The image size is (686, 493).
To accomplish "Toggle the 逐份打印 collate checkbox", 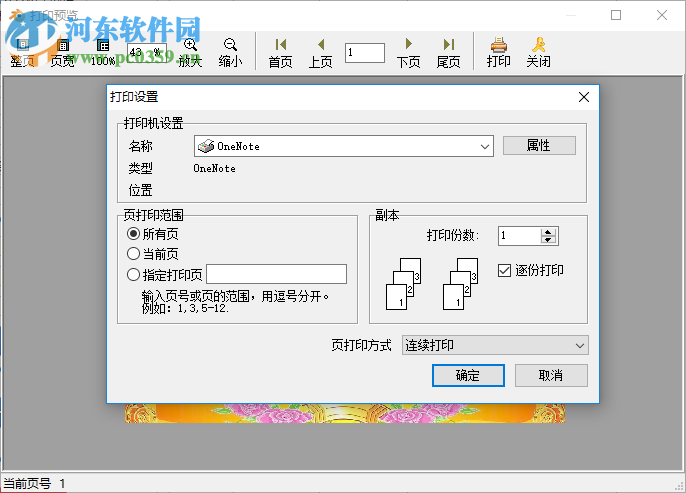I will 504,270.
